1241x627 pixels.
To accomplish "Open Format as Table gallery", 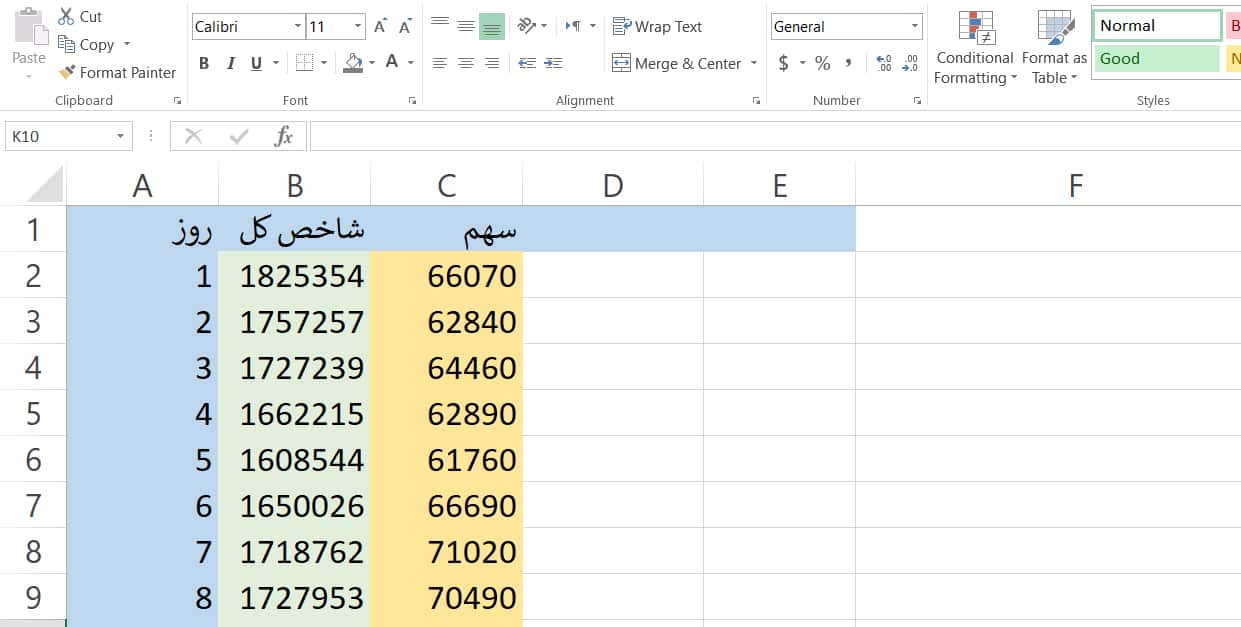I will click(1054, 46).
